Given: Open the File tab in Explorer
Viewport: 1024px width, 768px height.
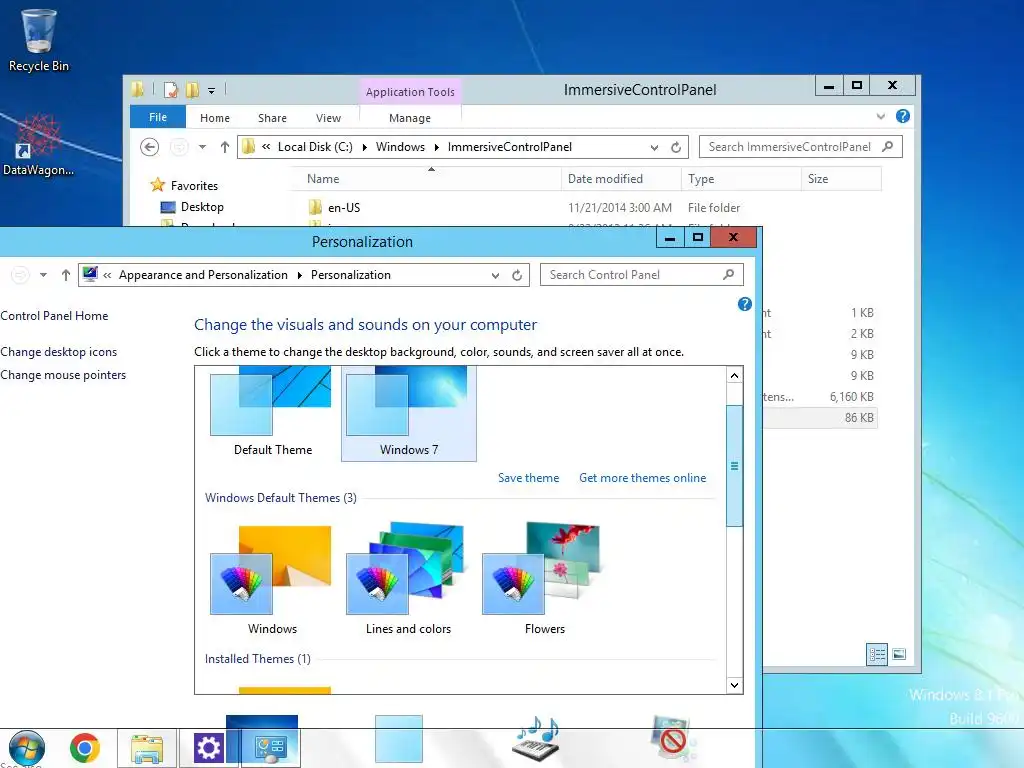Looking at the screenshot, I should pyautogui.click(x=158, y=117).
